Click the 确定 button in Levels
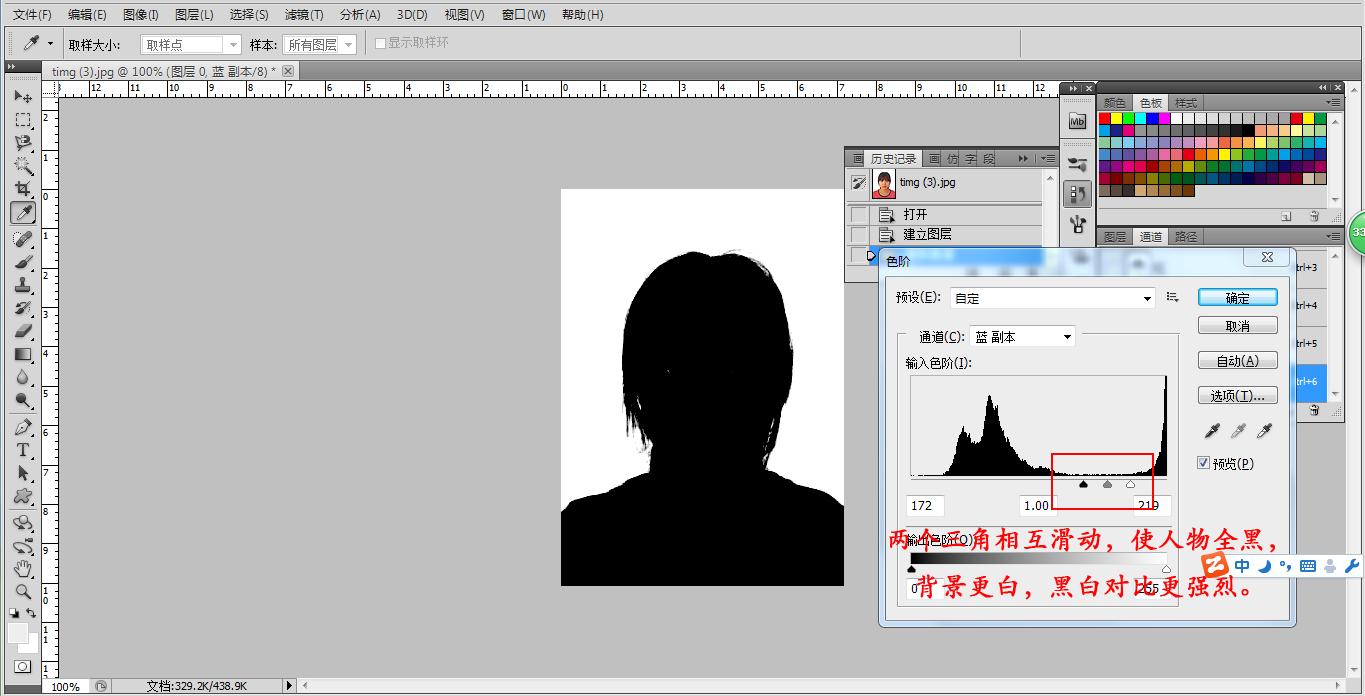1365x696 pixels. 1237,298
